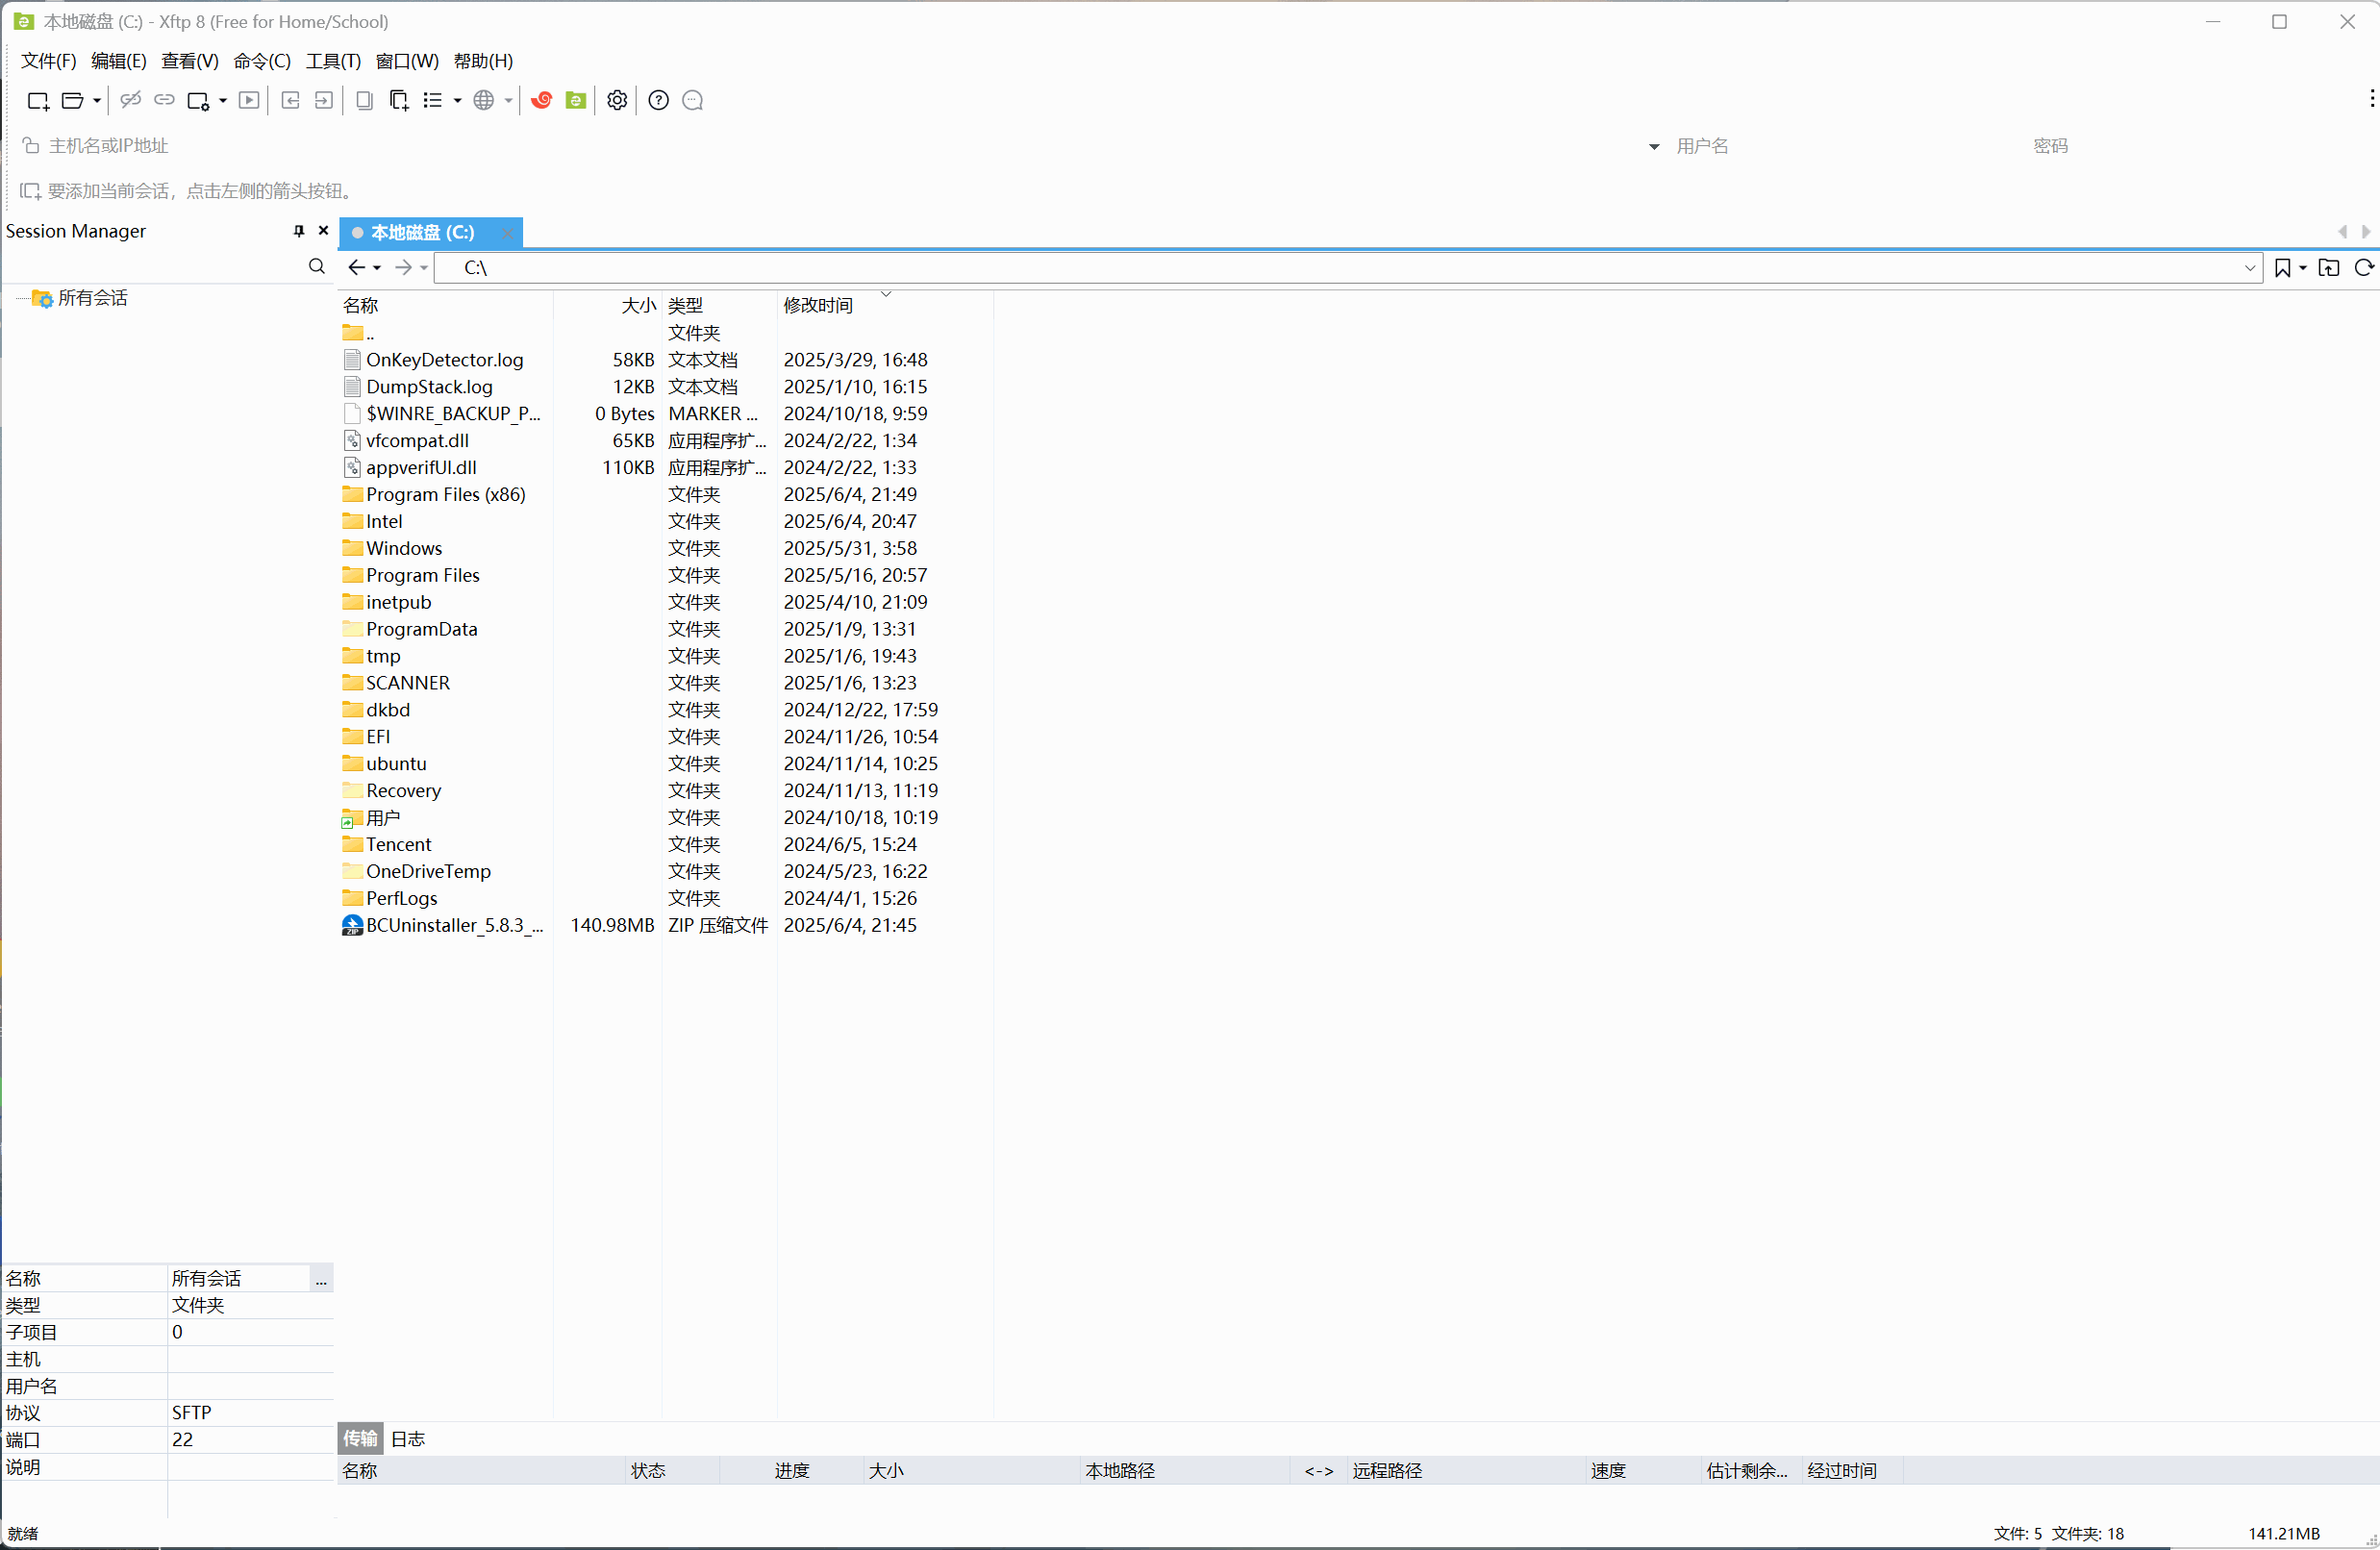Close the Session Manager panel
This screenshot has height=1550, width=2380.
tap(323, 231)
